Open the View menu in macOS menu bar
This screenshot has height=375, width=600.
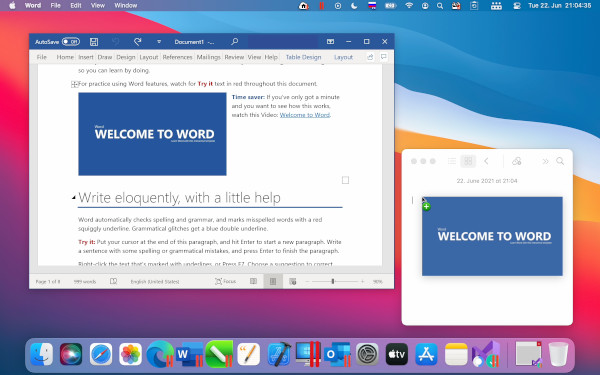(x=98, y=5)
